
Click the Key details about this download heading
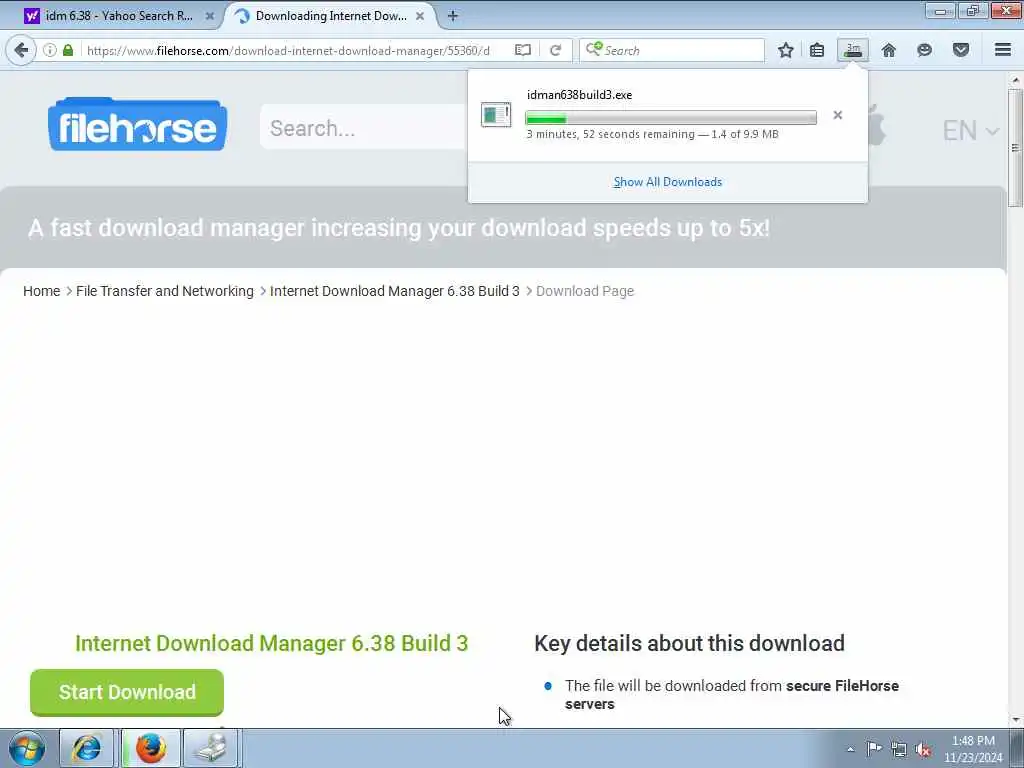click(689, 643)
